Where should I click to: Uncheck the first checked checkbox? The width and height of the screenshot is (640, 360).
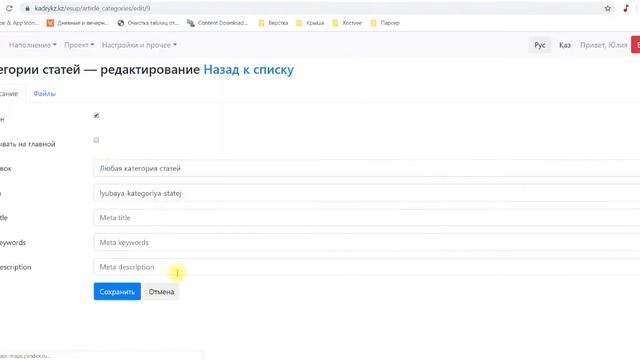pyautogui.click(x=96, y=116)
